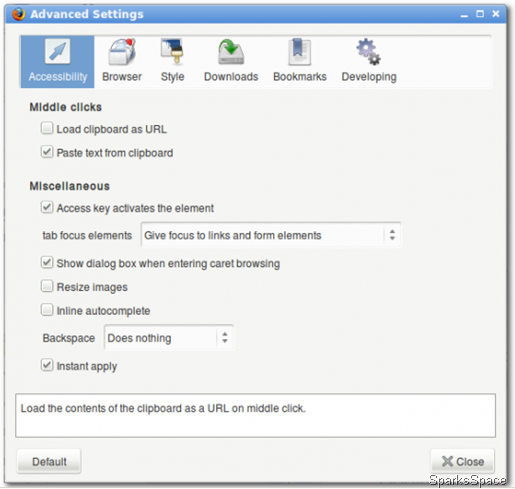Open the Browser globe icon
Image resolution: width=515 pixels, height=489 pixels.
tap(122, 52)
